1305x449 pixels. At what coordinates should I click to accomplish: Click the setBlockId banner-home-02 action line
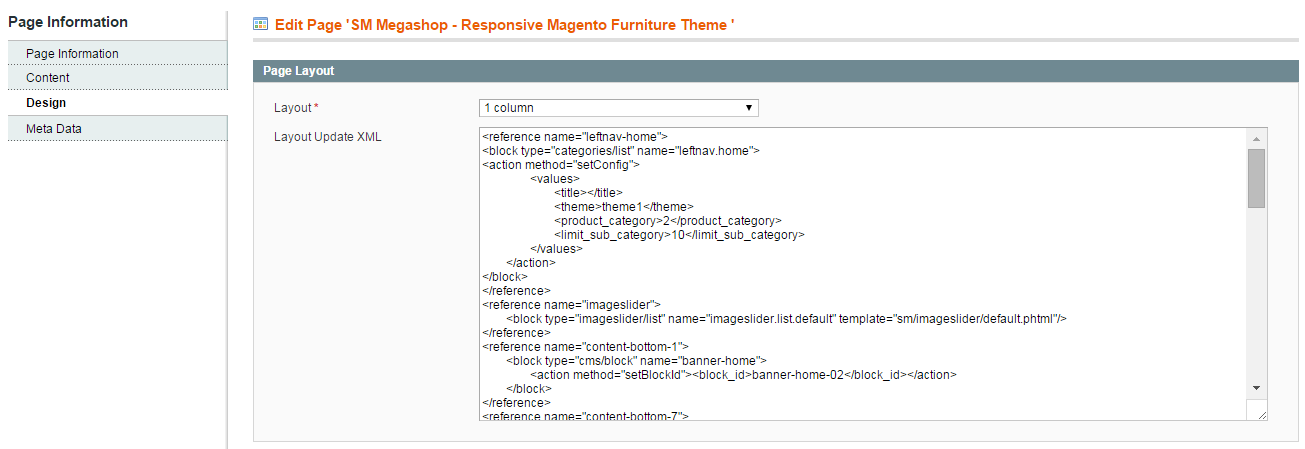tap(743, 375)
